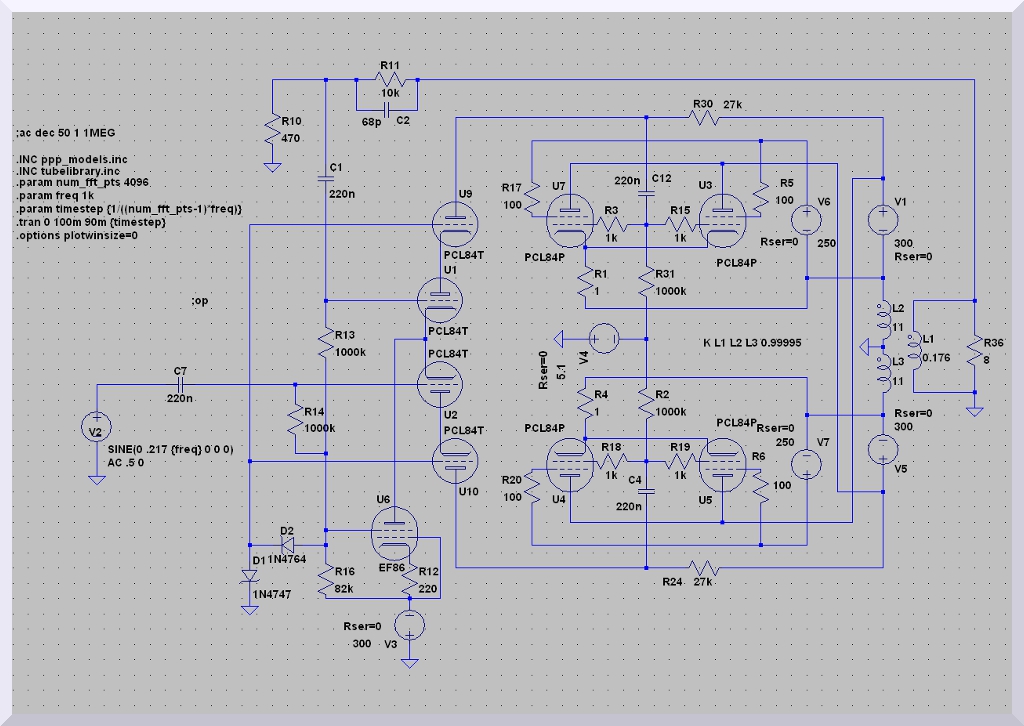This screenshot has height=726, width=1024.
Task: Select the D1 1N4747 zener diode
Action: point(249,578)
